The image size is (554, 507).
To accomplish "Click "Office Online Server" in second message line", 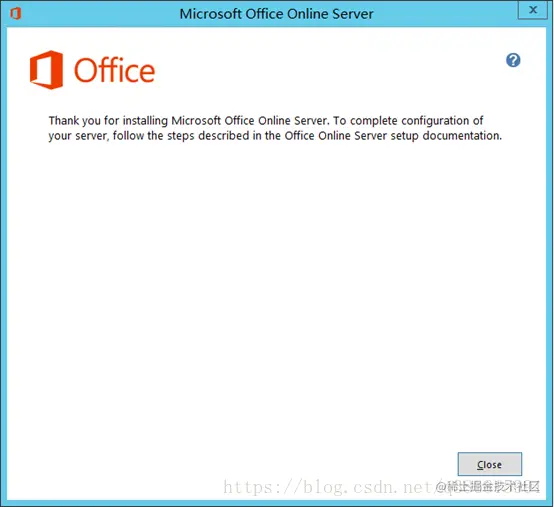I will (x=336, y=136).
